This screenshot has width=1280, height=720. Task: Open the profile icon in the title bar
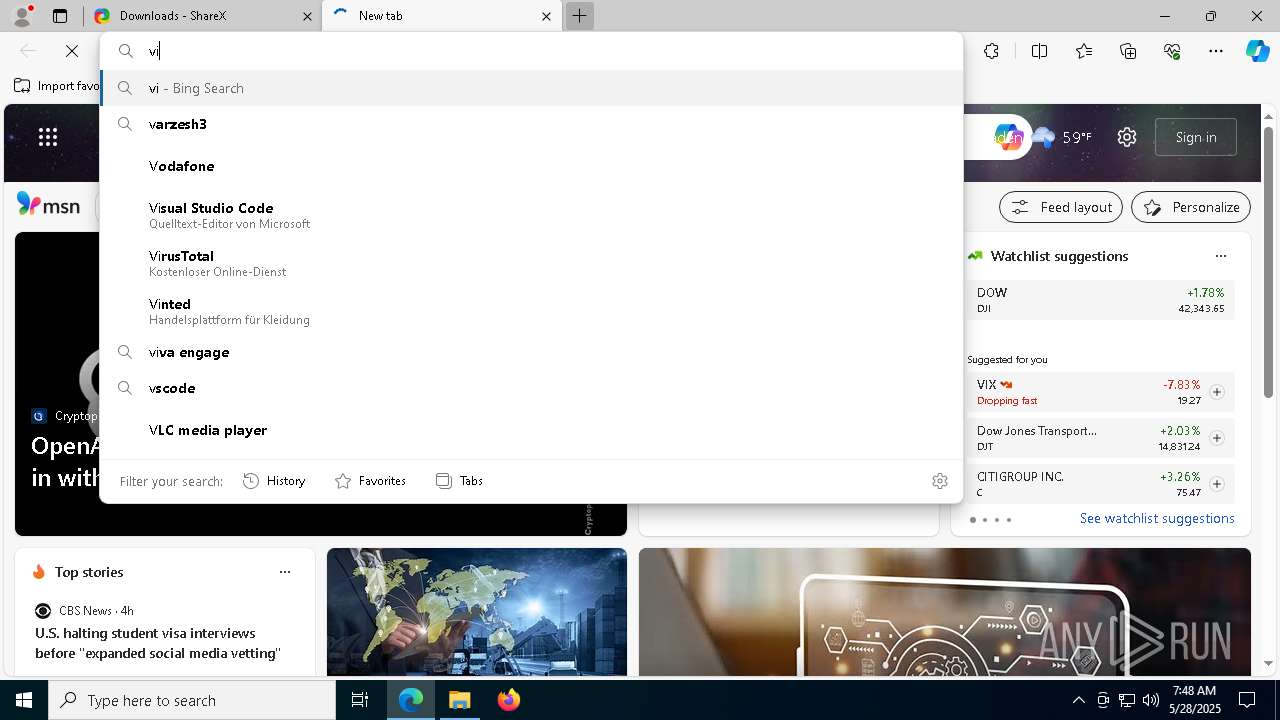point(22,16)
